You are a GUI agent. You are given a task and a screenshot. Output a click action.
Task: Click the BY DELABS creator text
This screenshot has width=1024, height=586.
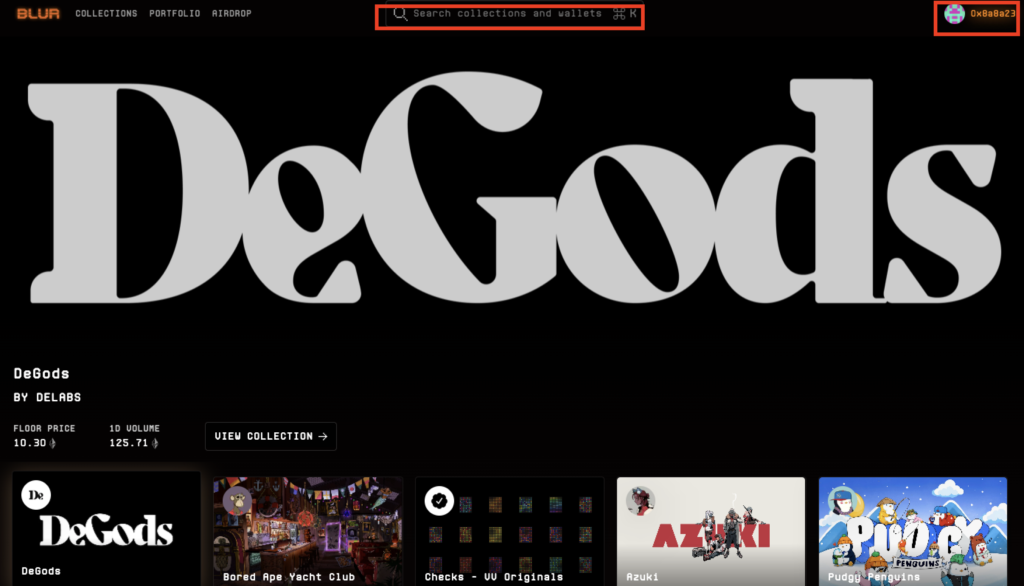coord(47,397)
